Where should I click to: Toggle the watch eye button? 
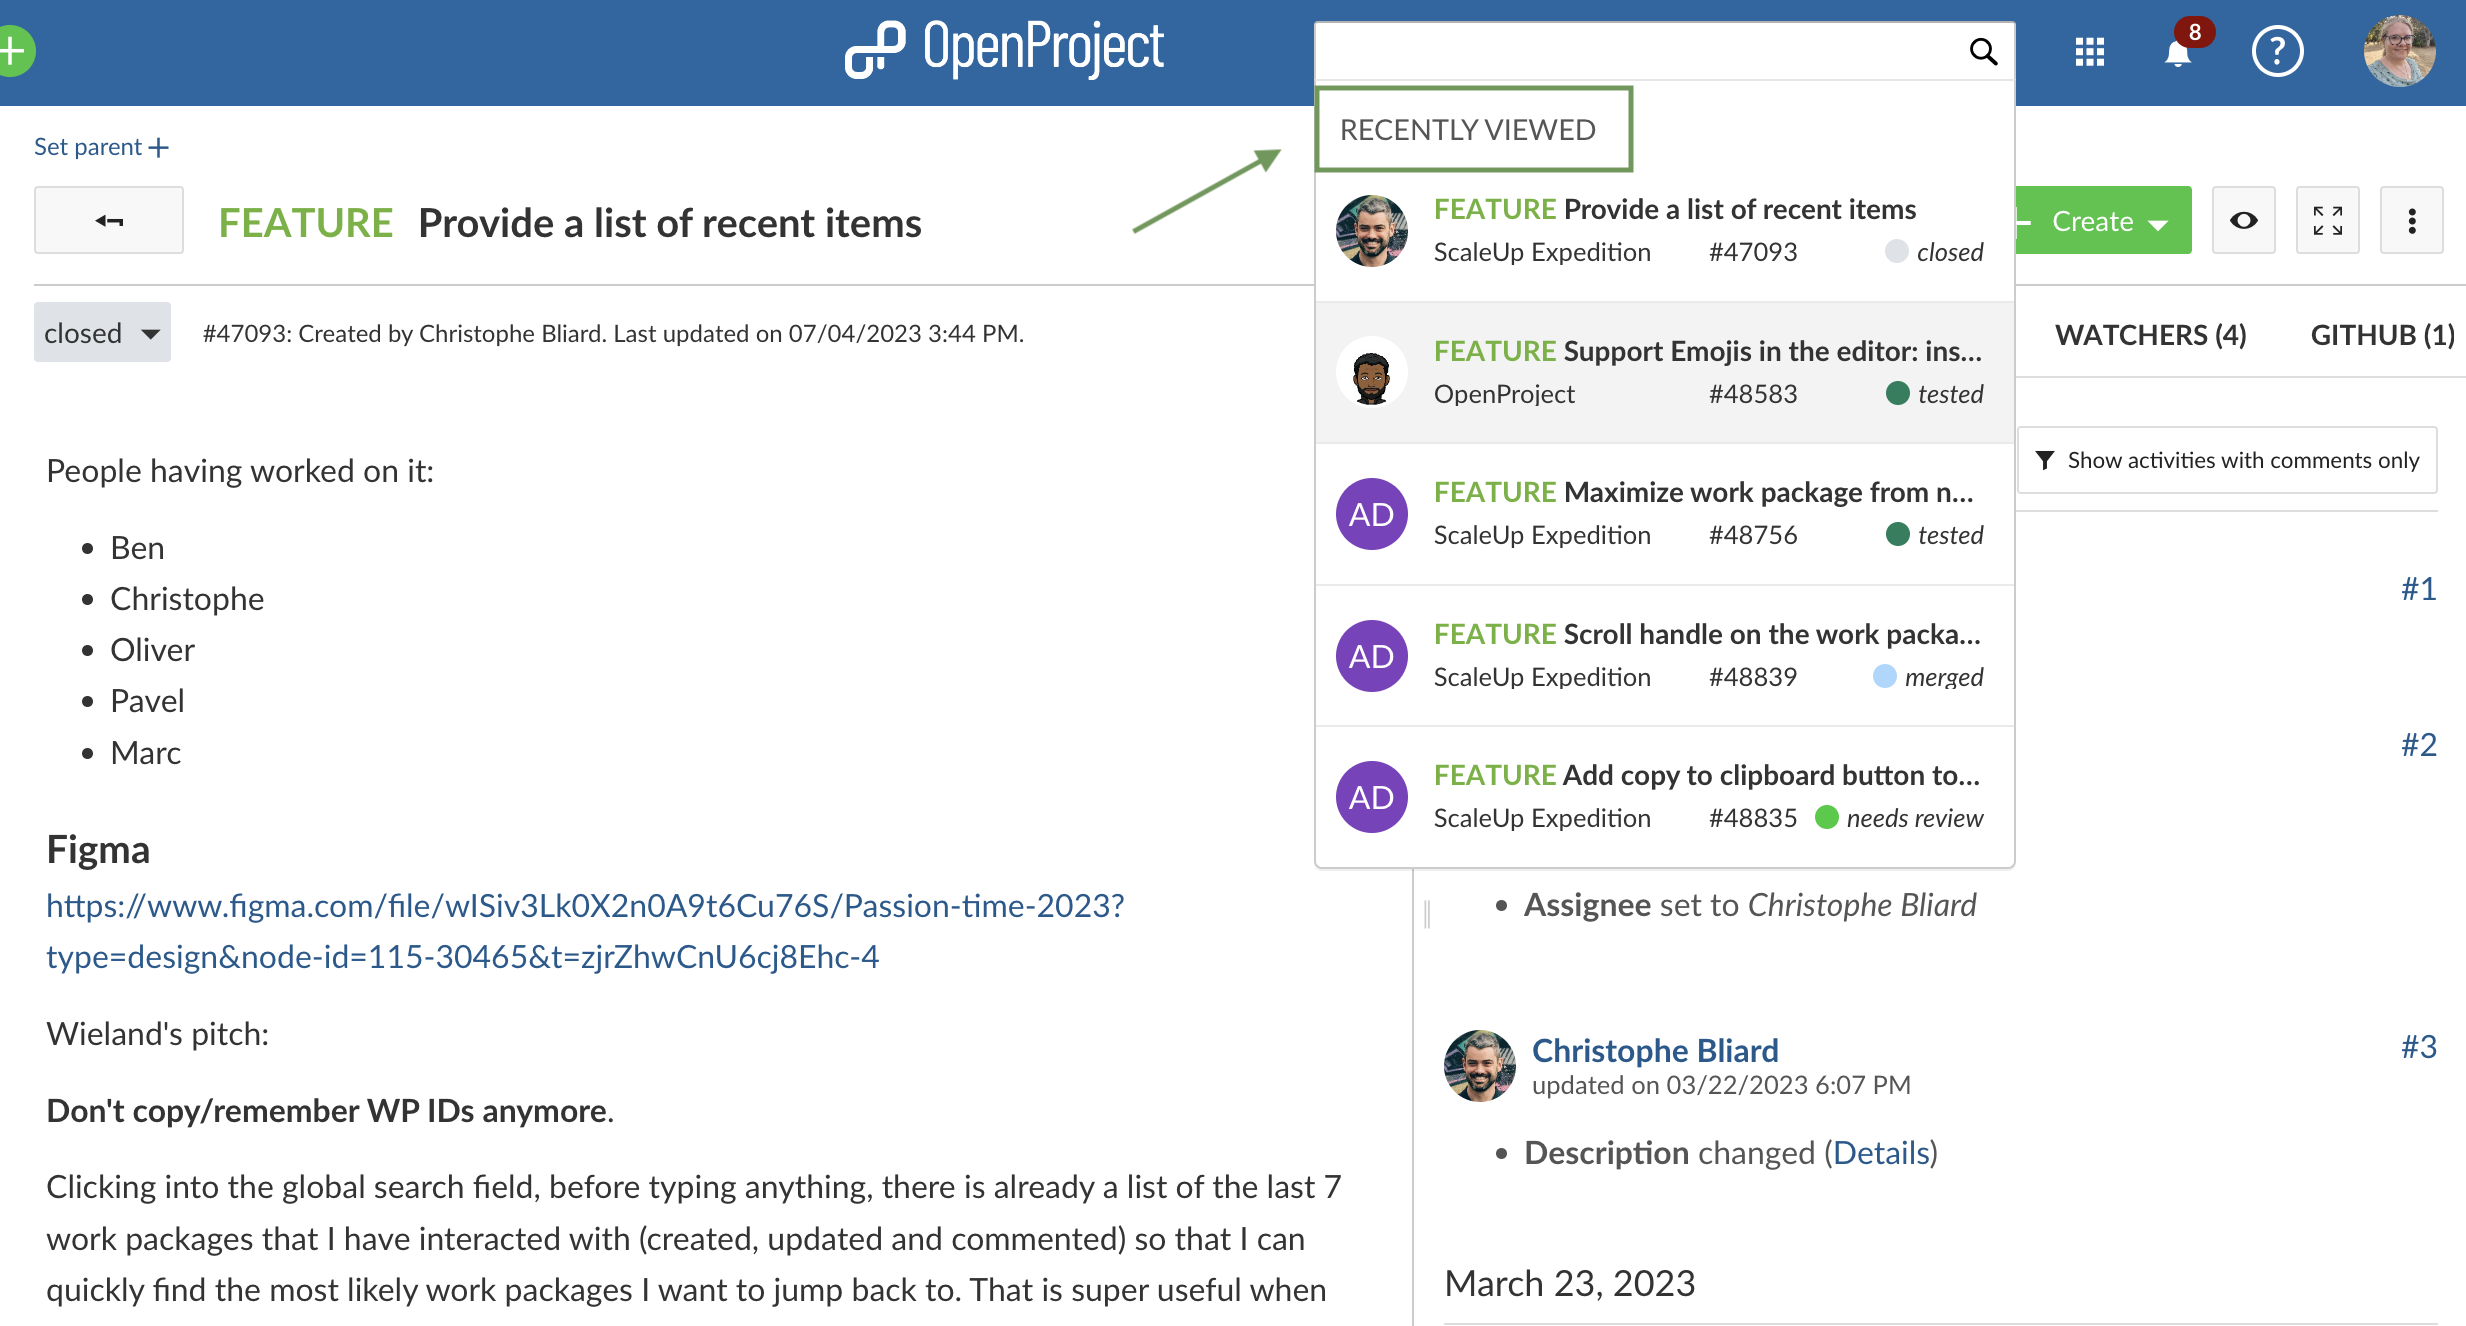(2243, 221)
